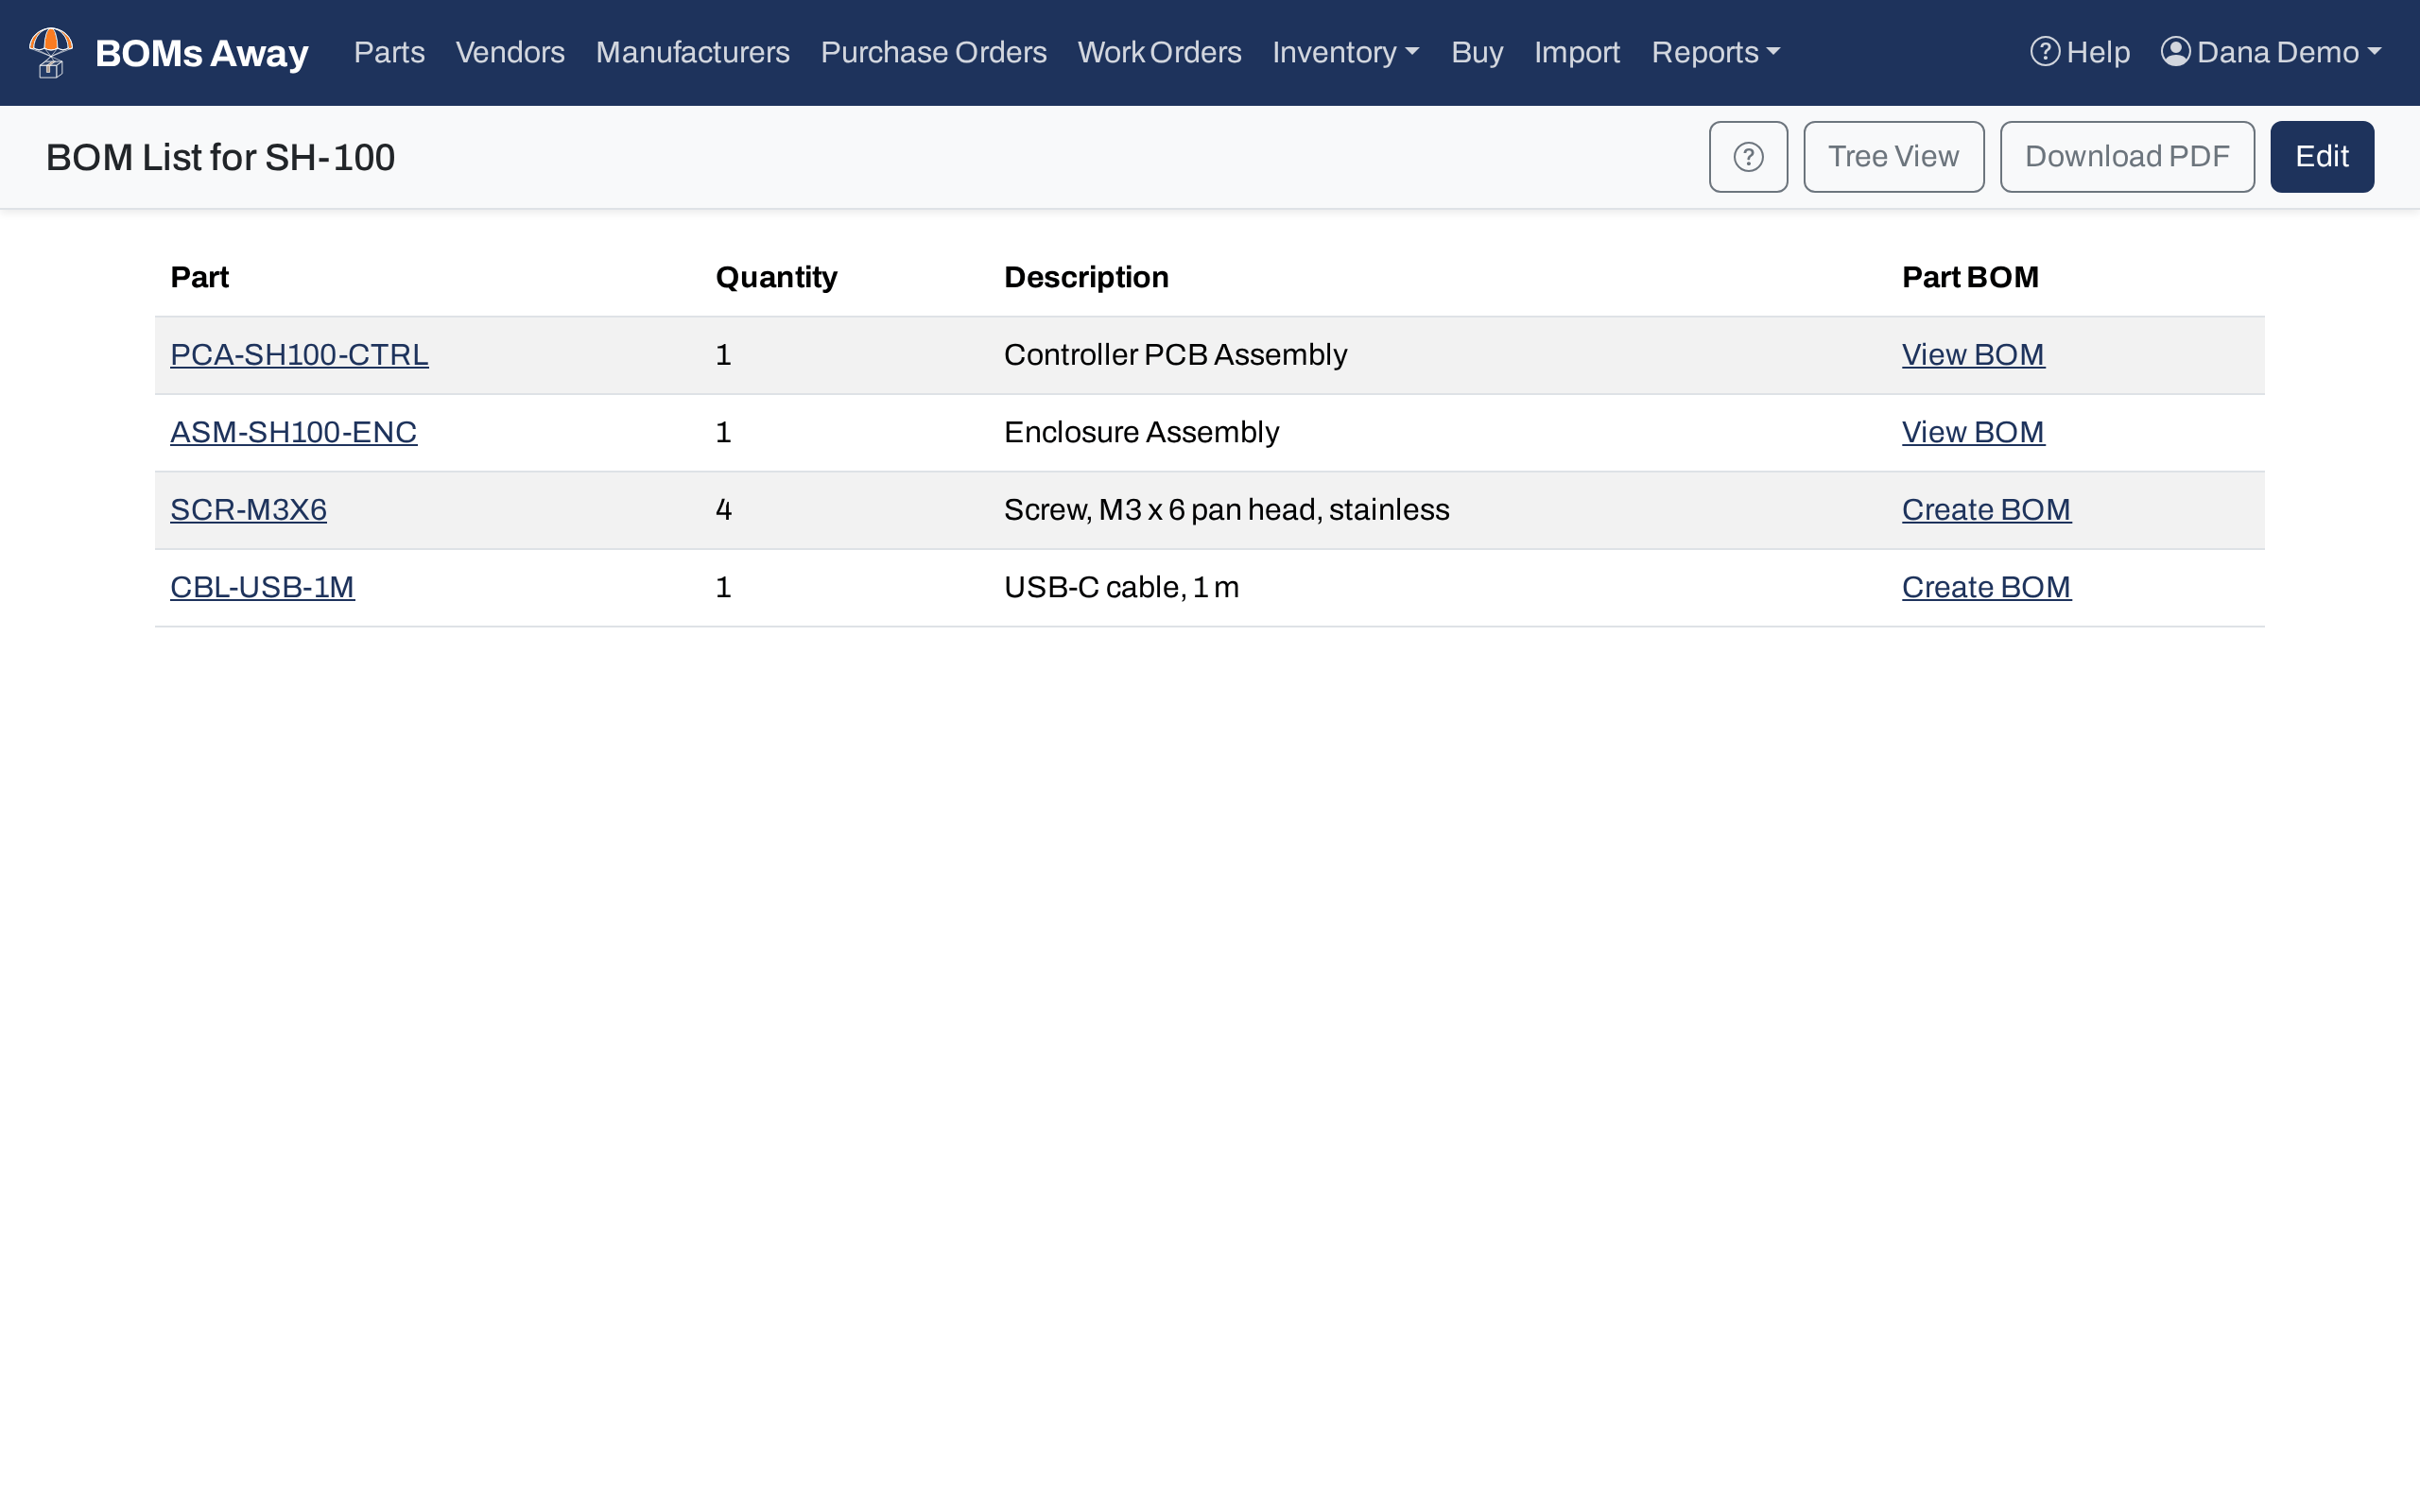Screen dimensions: 2420x1512
Task: Click quantity 4 in the SCR-M3X6 row
Action: coord(724,510)
